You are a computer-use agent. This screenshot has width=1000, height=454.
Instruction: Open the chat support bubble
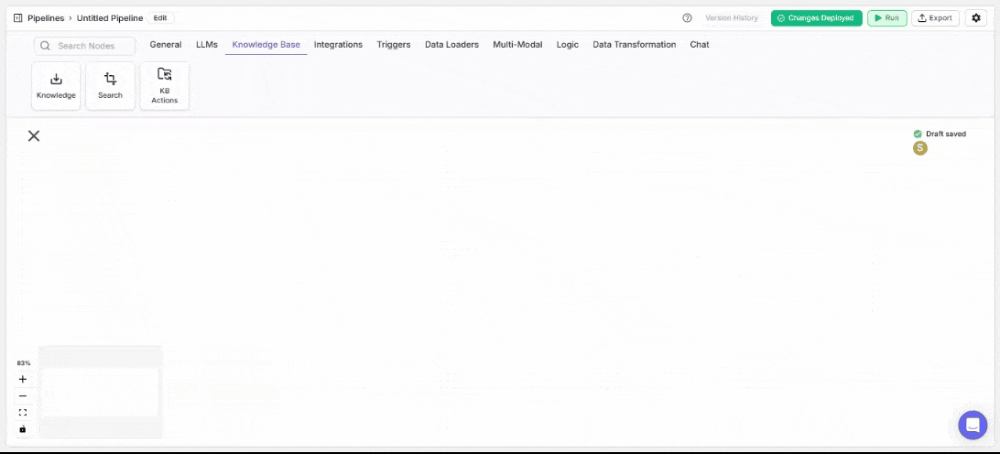click(x=973, y=425)
